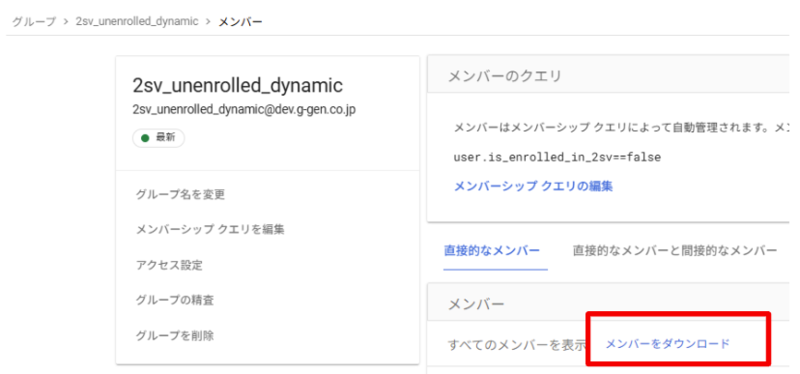
Task: Click the green dot in 最新 chip
Action: pos(145,138)
